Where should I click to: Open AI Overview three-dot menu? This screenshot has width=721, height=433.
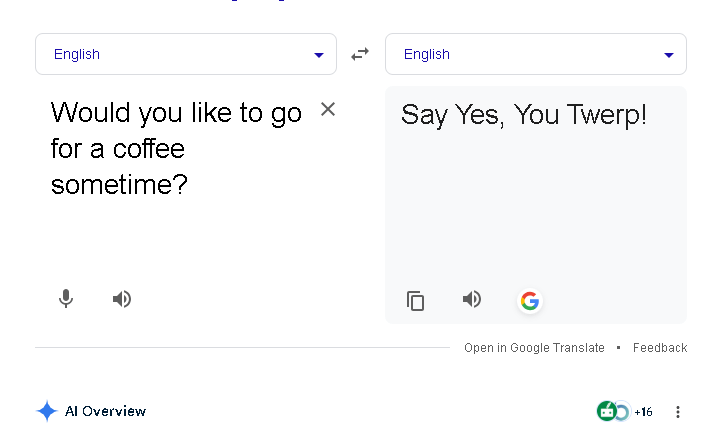678,412
